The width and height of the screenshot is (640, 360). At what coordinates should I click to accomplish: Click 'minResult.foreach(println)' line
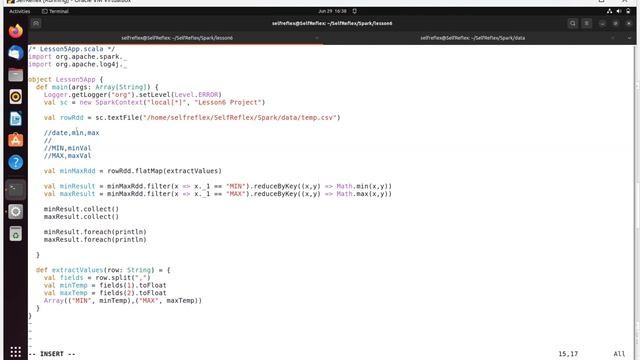95,232
